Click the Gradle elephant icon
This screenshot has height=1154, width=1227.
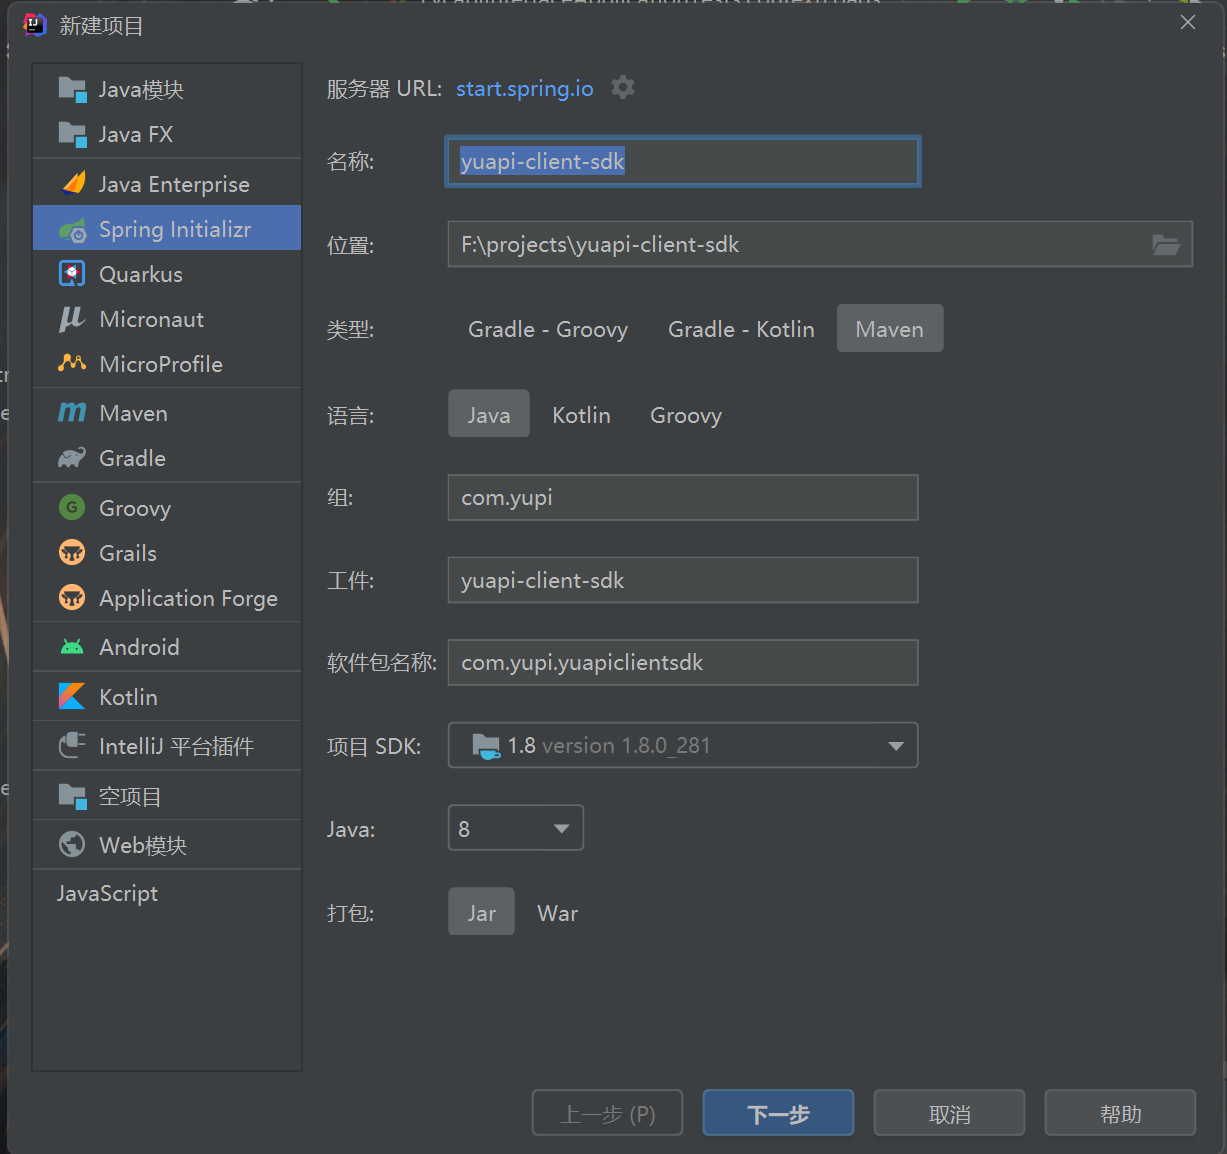tap(72, 458)
